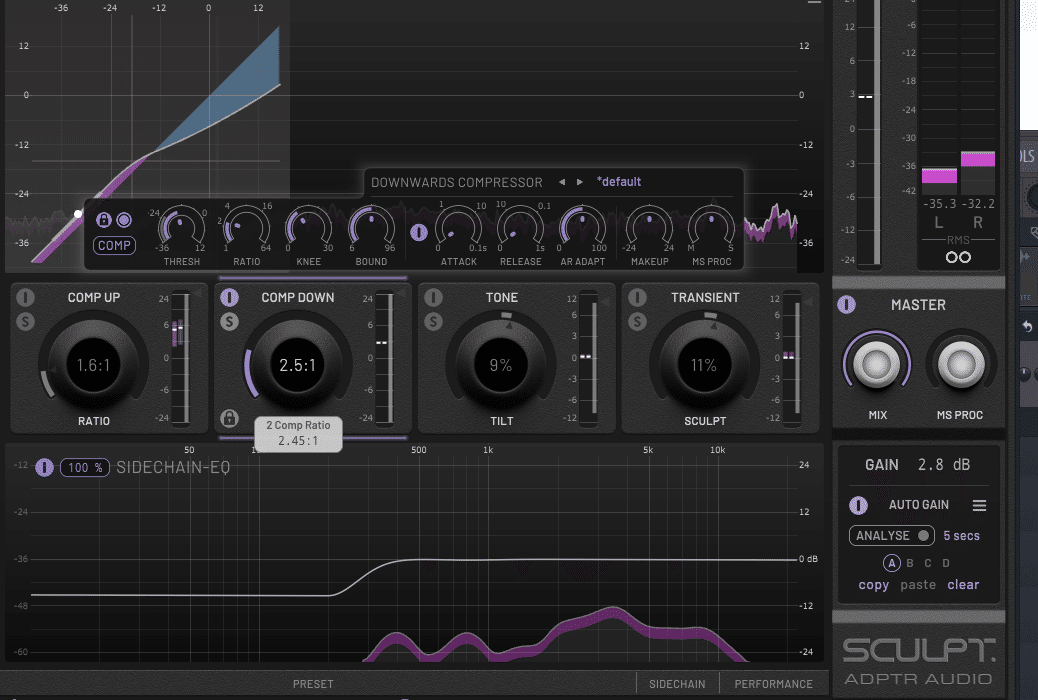Viewport: 1038px width, 700px height.
Task: Click the BOUND knob
Action: pos(371,228)
